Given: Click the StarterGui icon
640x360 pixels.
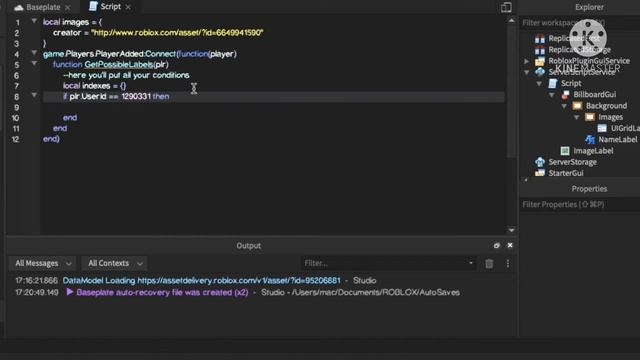Looking at the screenshot, I should point(540,173).
